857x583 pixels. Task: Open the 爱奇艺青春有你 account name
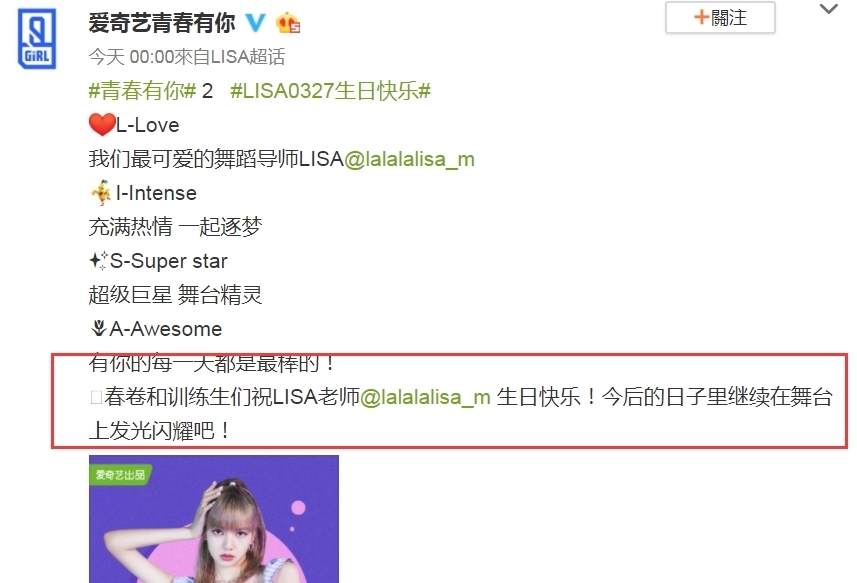point(162,23)
